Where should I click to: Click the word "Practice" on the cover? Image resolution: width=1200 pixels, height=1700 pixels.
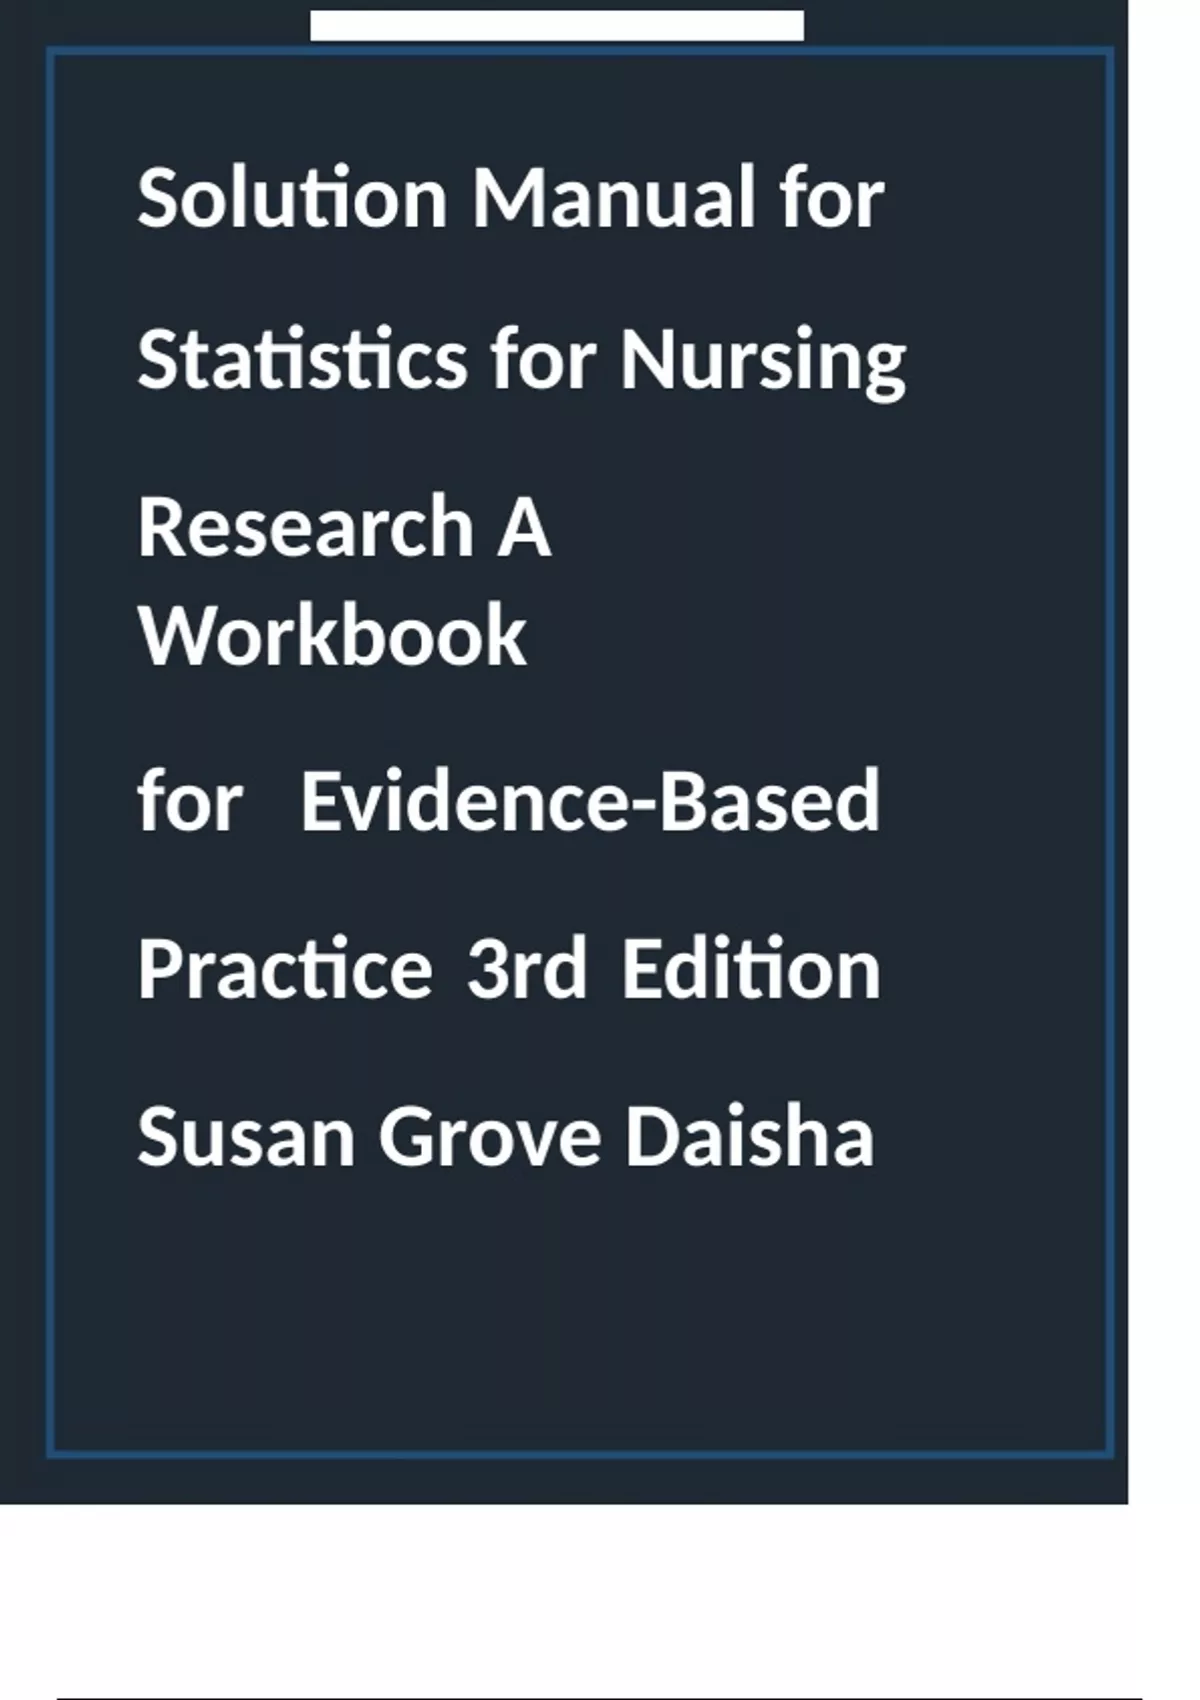[x=284, y=969]
